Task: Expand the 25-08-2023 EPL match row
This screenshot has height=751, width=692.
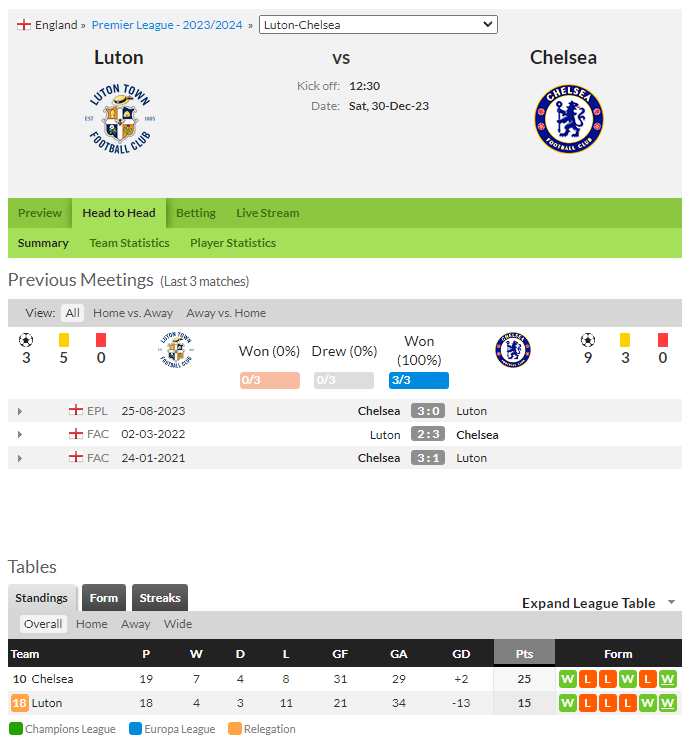Action: pyautogui.click(x=20, y=411)
